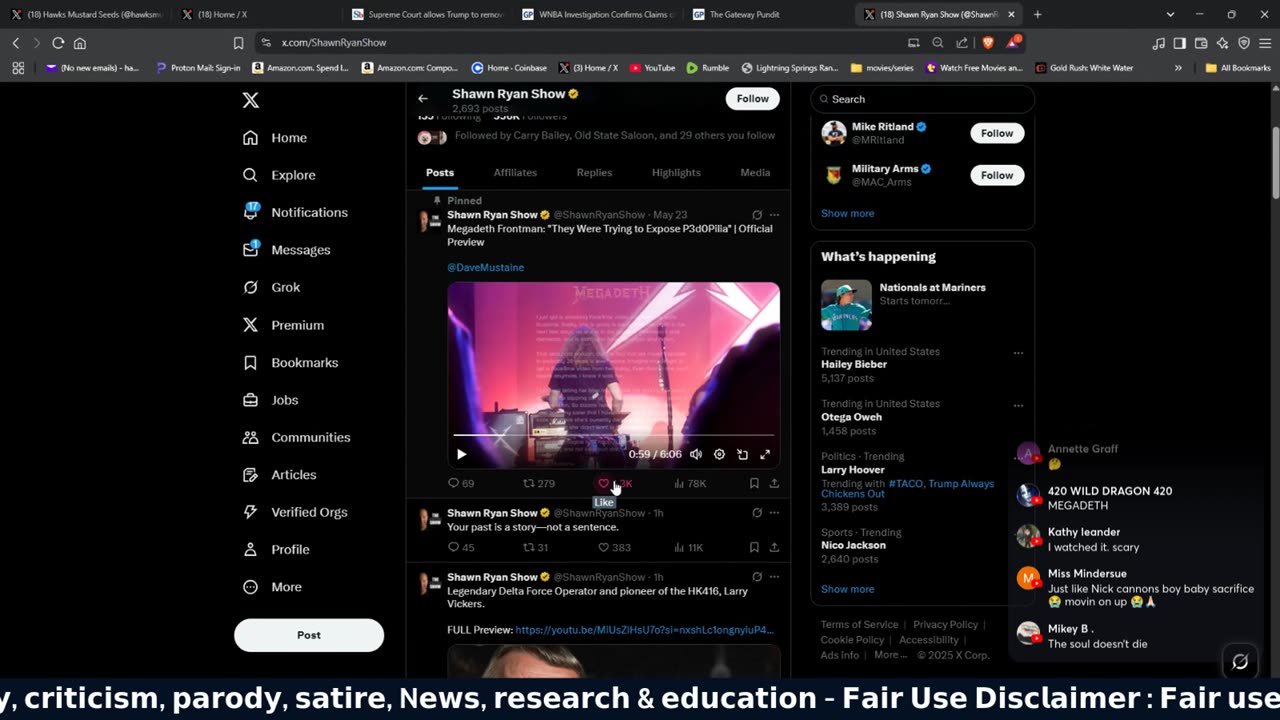1280x720 pixels.
Task: Open Communities in the sidebar
Action: pyautogui.click(x=296, y=437)
